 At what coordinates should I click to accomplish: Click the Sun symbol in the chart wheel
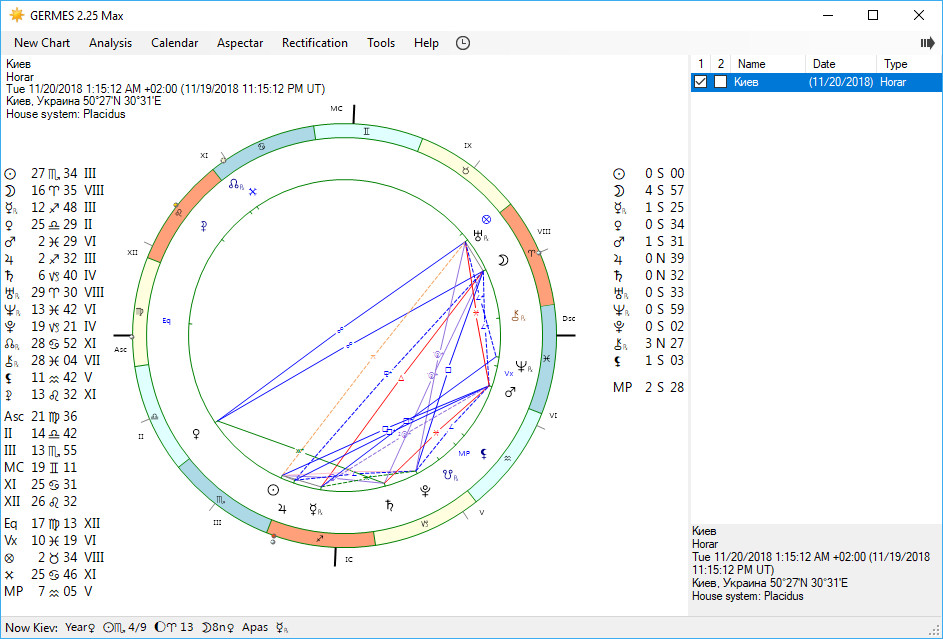click(273, 490)
